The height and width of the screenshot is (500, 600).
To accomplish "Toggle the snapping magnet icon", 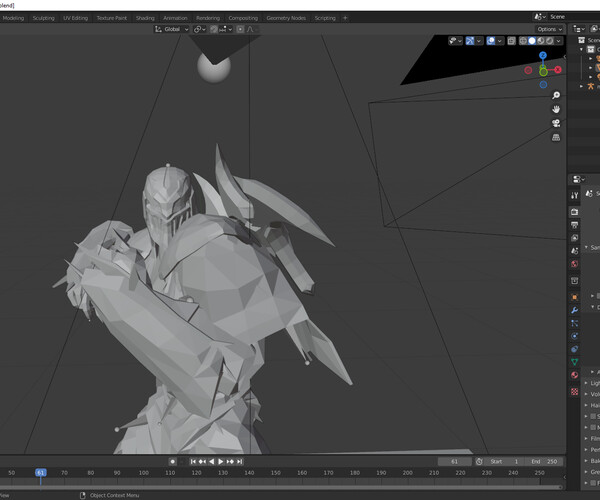I will [214, 29].
